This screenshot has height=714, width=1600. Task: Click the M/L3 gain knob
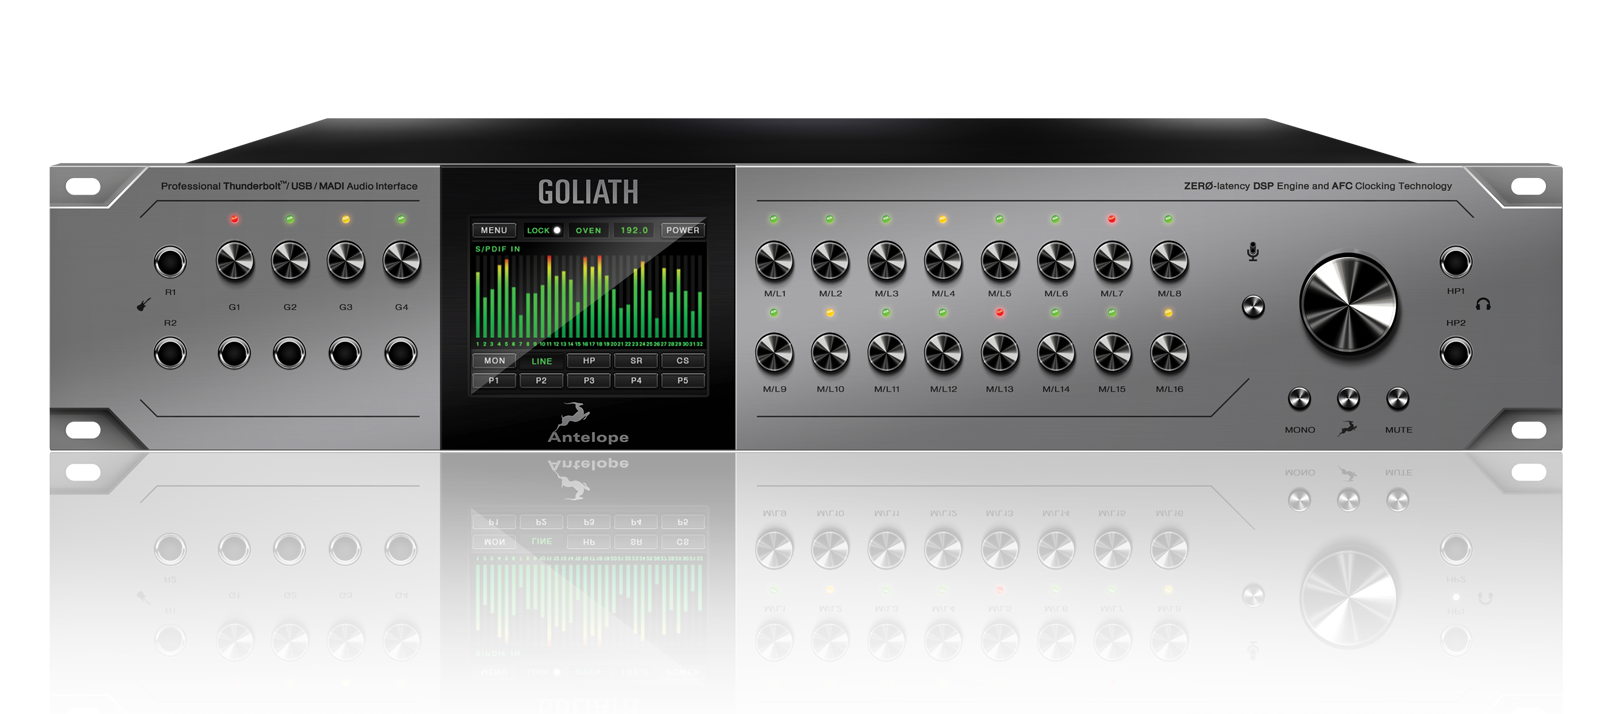[886, 262]
